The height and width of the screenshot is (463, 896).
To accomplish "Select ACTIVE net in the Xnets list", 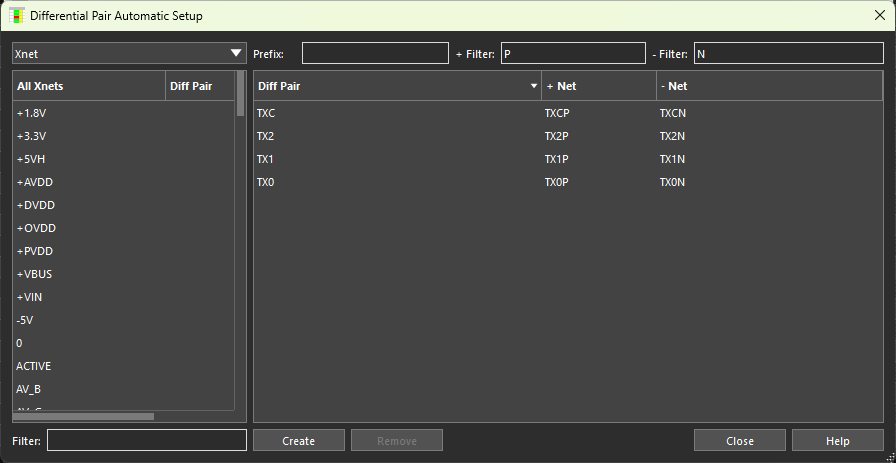I will tap(34, 366).
